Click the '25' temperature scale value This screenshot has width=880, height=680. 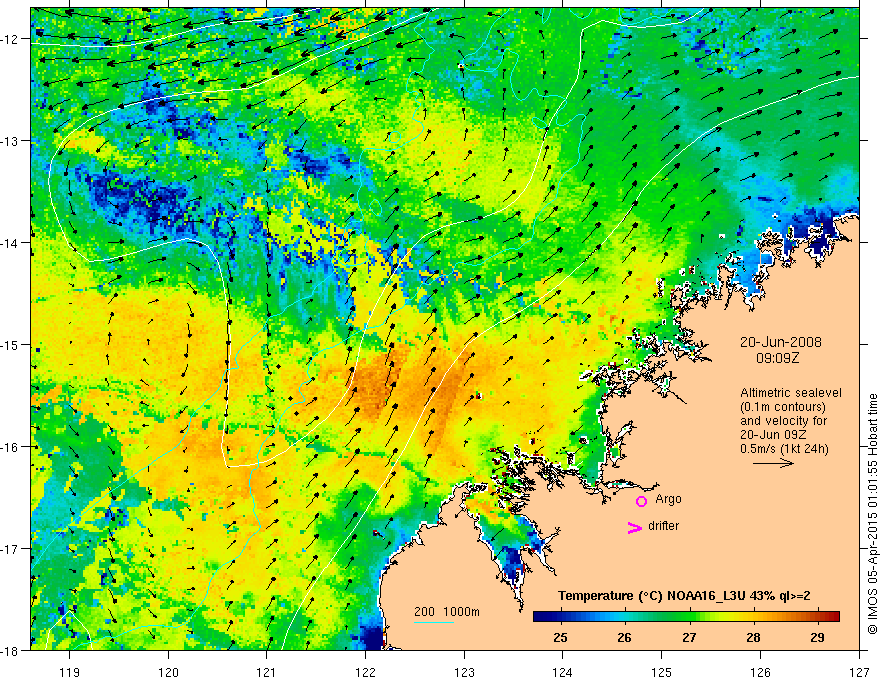pyautogui.click(x=560, y=637)
